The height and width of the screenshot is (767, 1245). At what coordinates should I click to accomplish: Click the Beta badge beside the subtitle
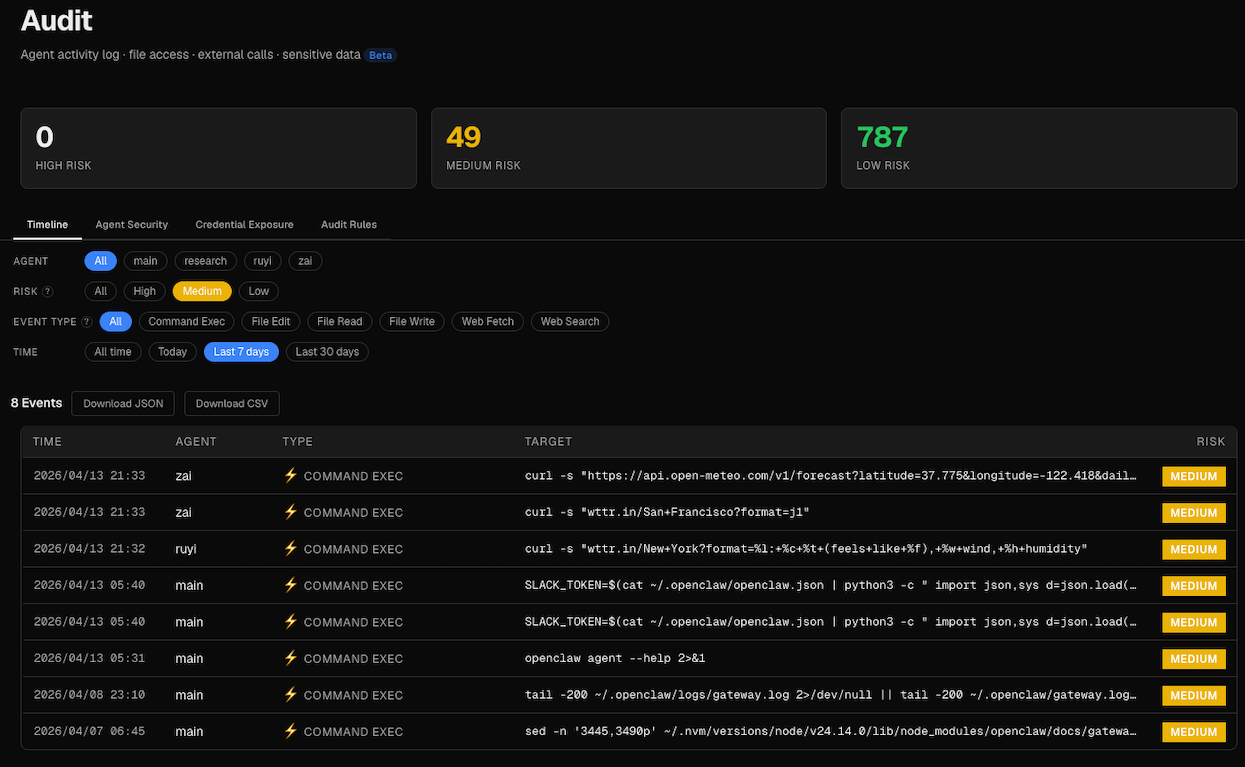(x=381, y=55)
